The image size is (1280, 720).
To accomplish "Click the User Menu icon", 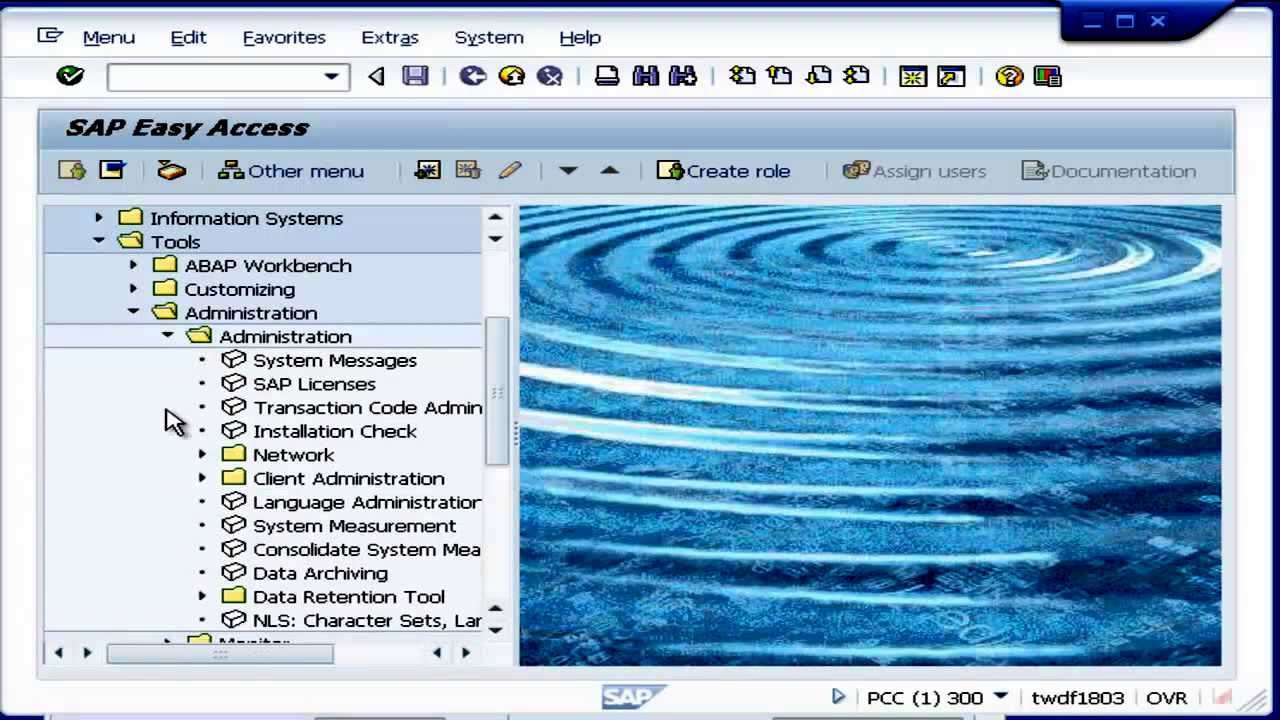I will point(72,171).
